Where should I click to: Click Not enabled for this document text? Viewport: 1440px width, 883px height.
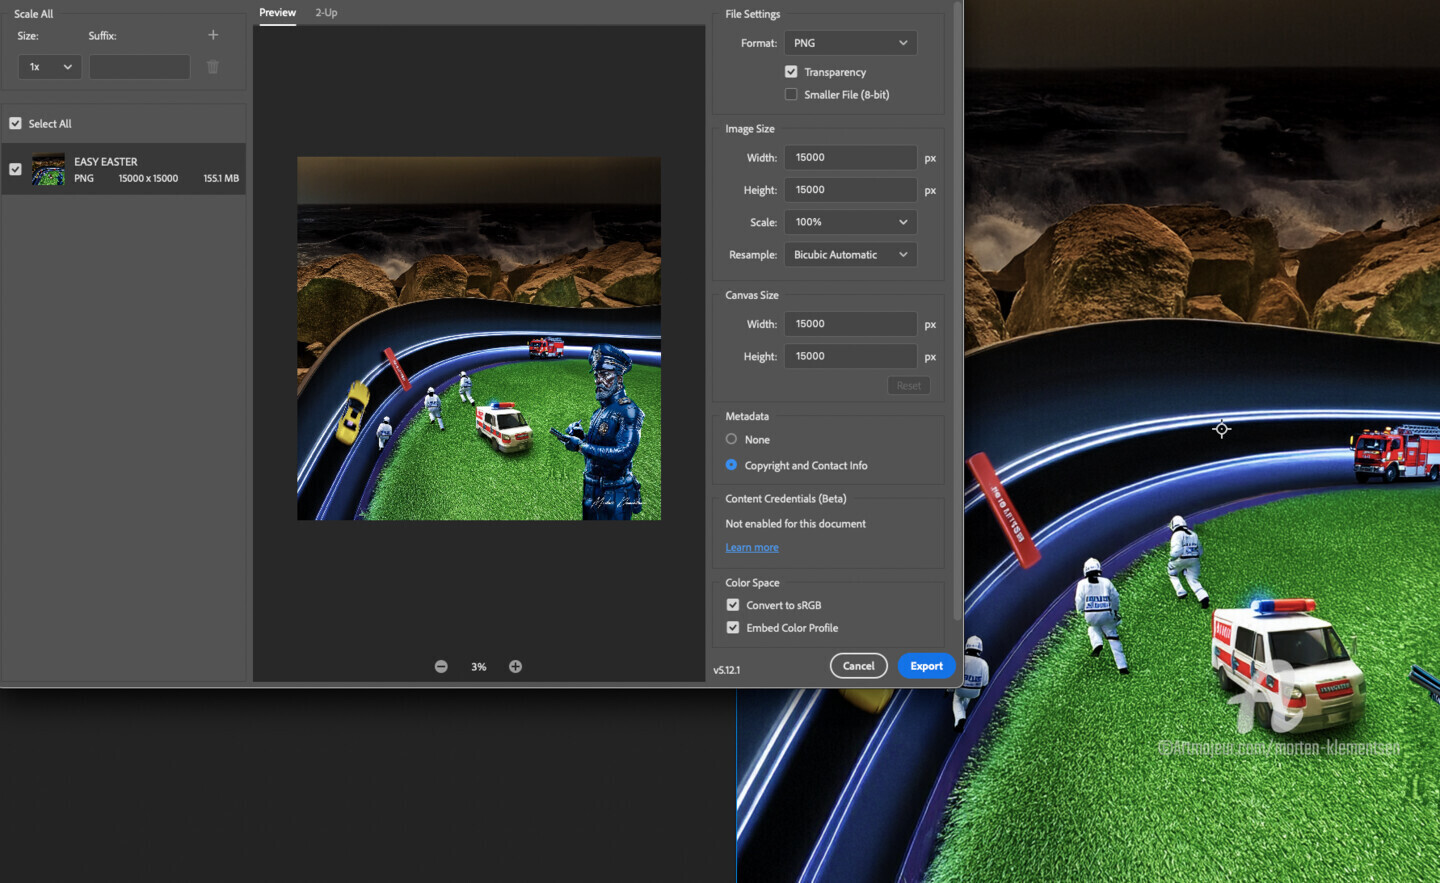[795, 524]
